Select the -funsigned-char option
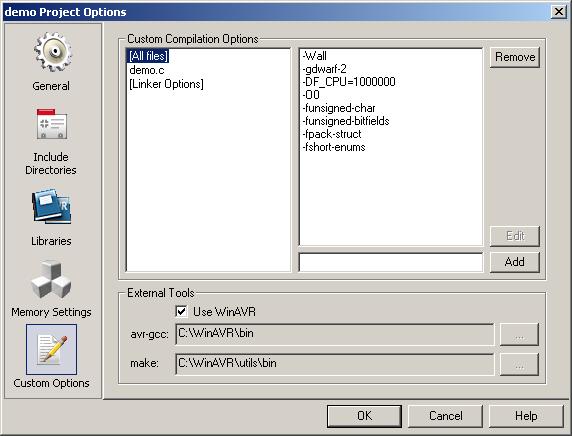The height and width of the screenshot is (436, 572). (339, 108)
